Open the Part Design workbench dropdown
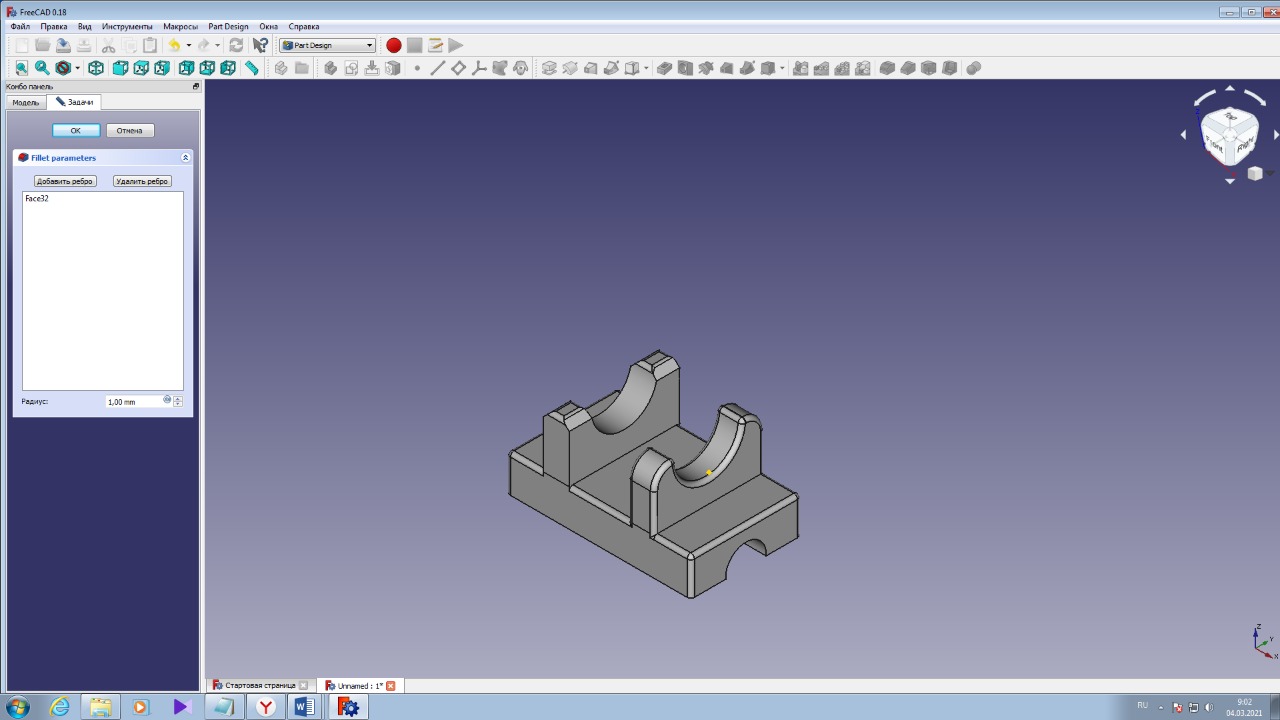This screenshot has height=720, width=1280. (327, 45)
